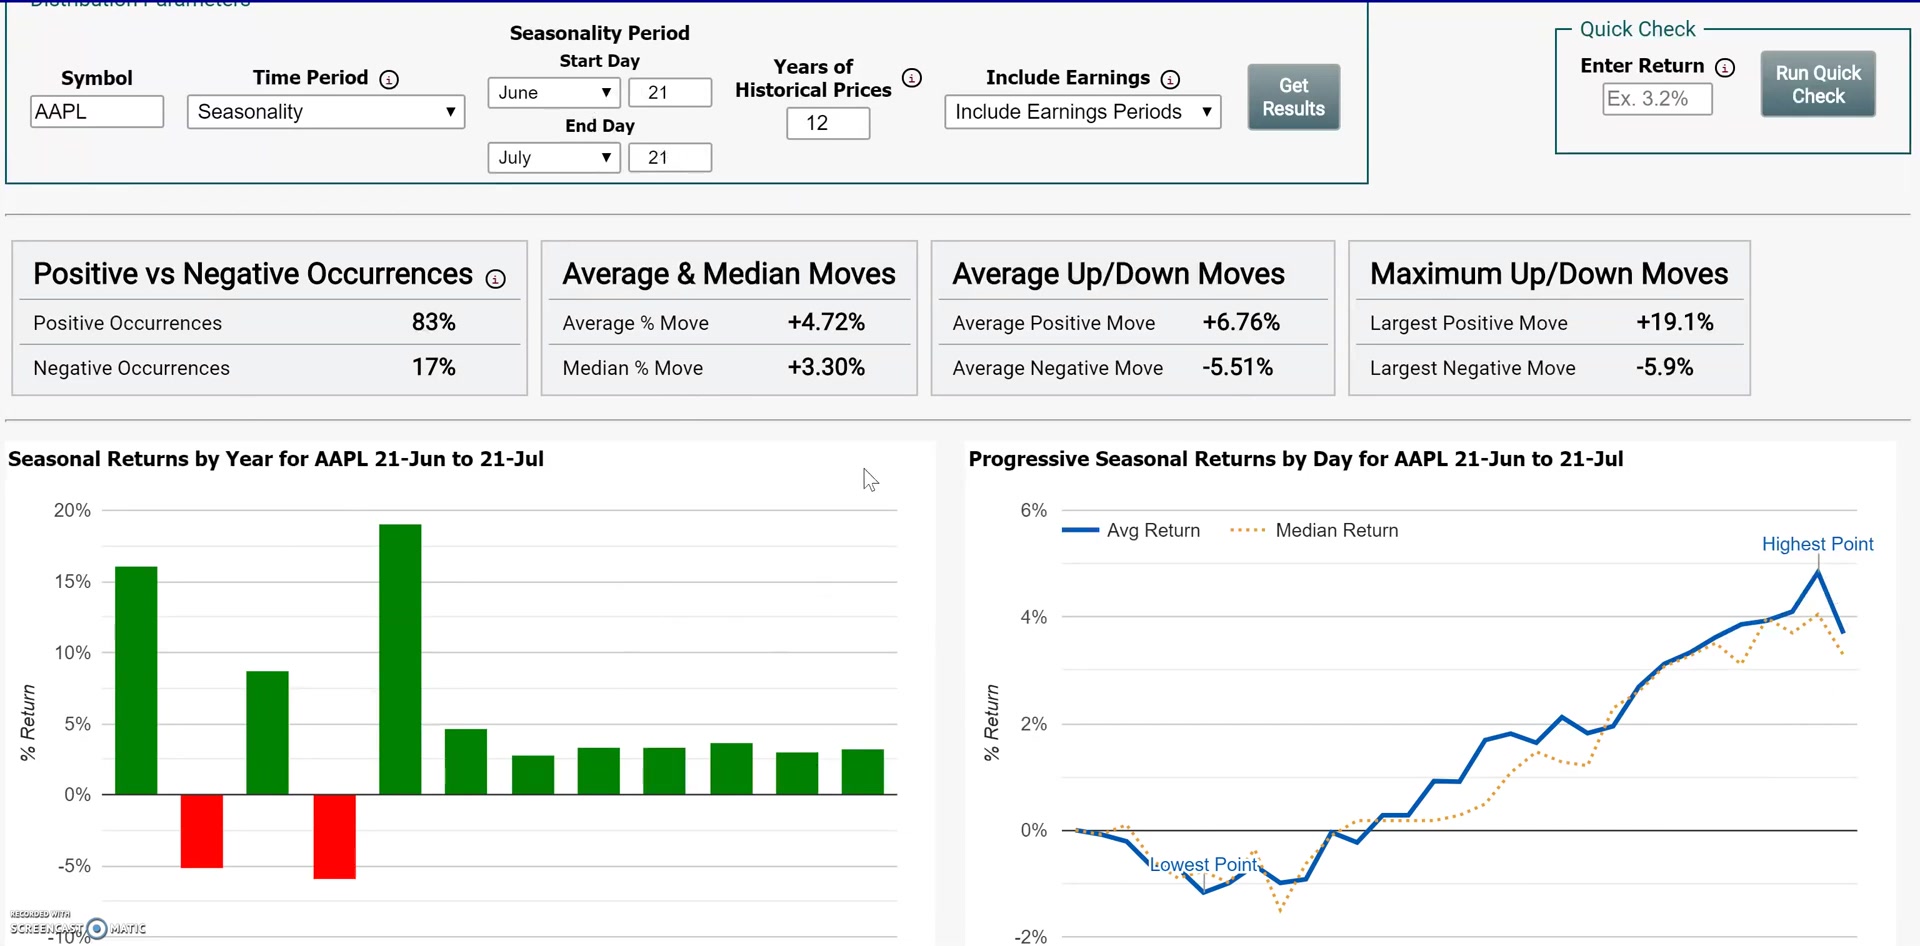Click Positive vs Negative Occurrences info icon

pos(495,279)
